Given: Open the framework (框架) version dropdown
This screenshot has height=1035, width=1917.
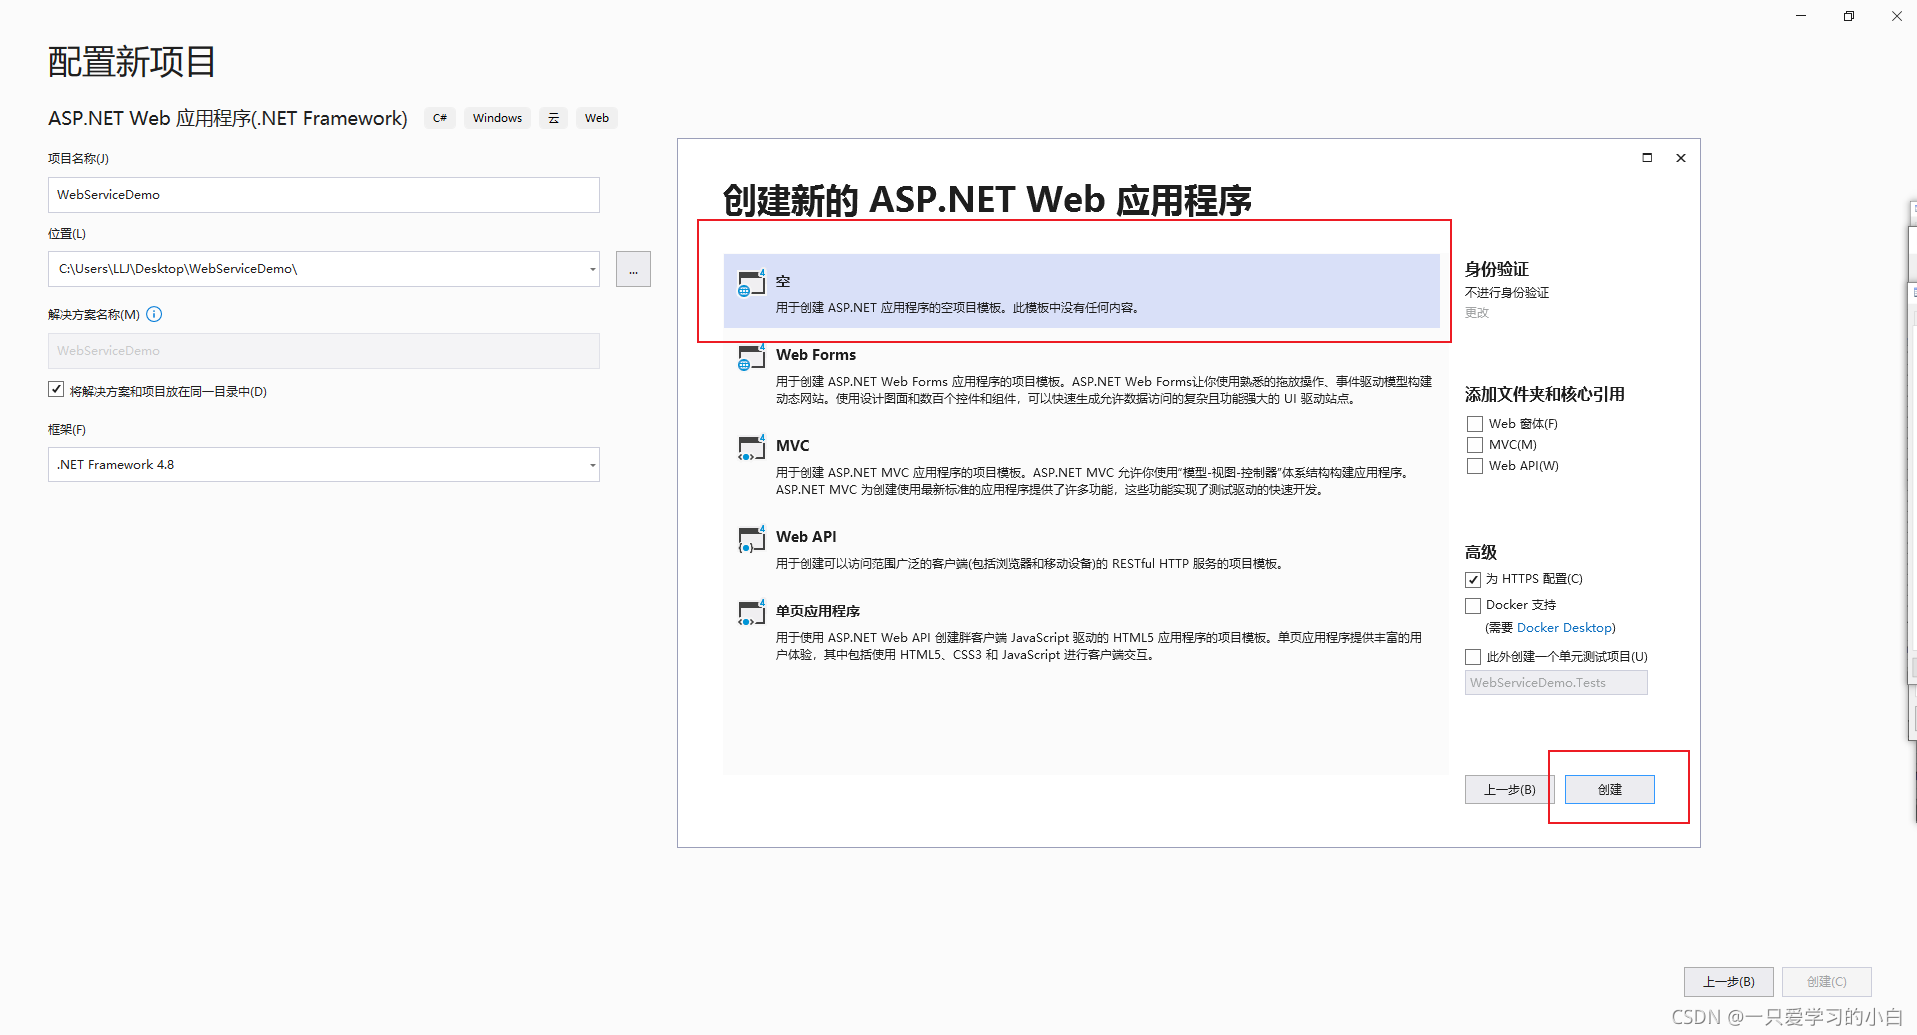Looking at the screenshot, I should [x=592, y=465].
